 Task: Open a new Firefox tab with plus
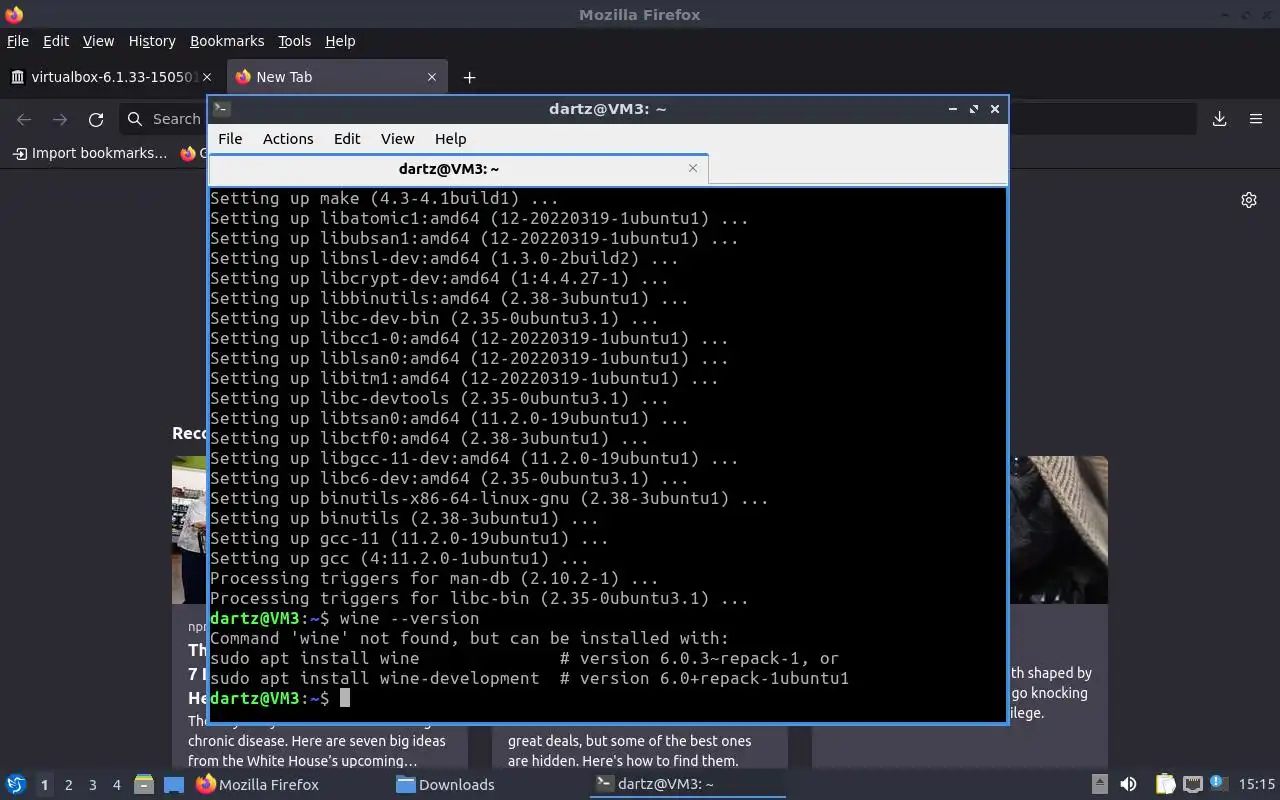469,77
